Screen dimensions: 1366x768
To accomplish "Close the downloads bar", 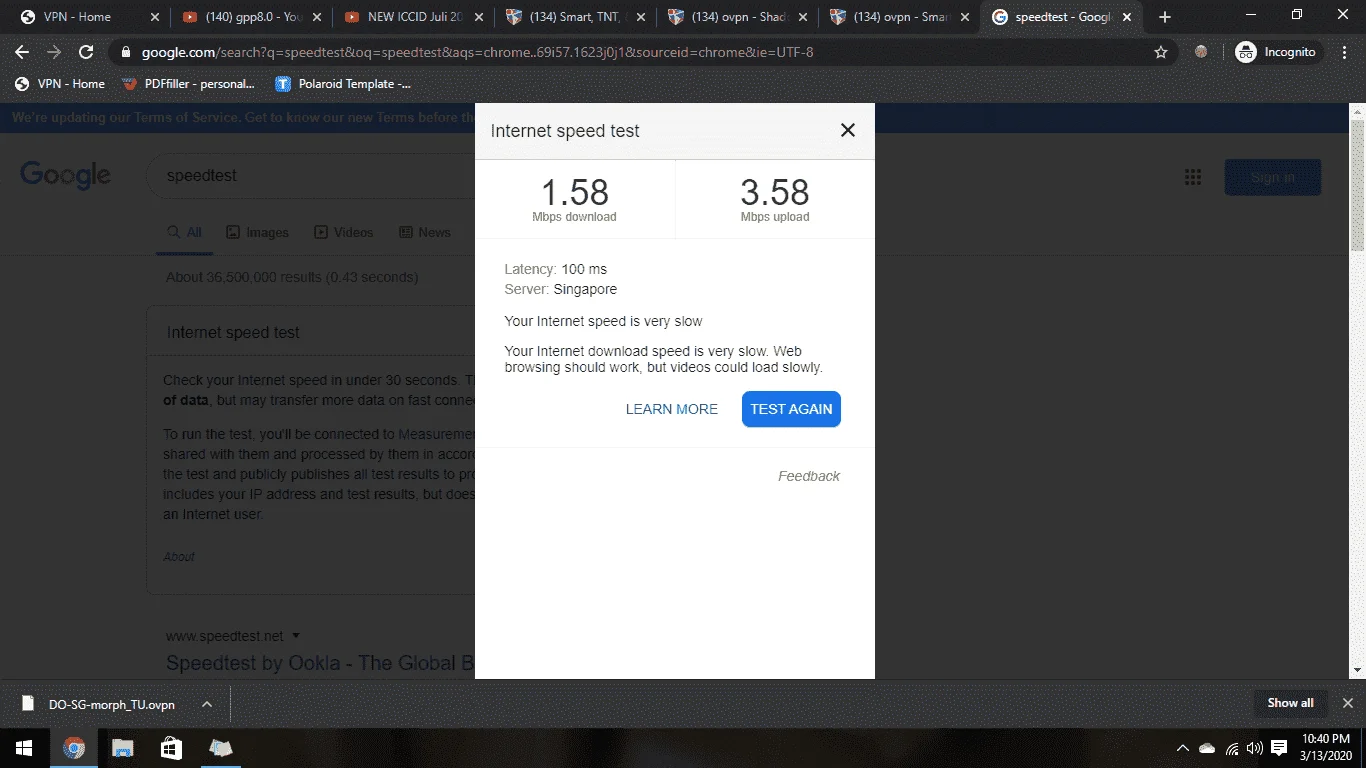I will (1347, 703).
